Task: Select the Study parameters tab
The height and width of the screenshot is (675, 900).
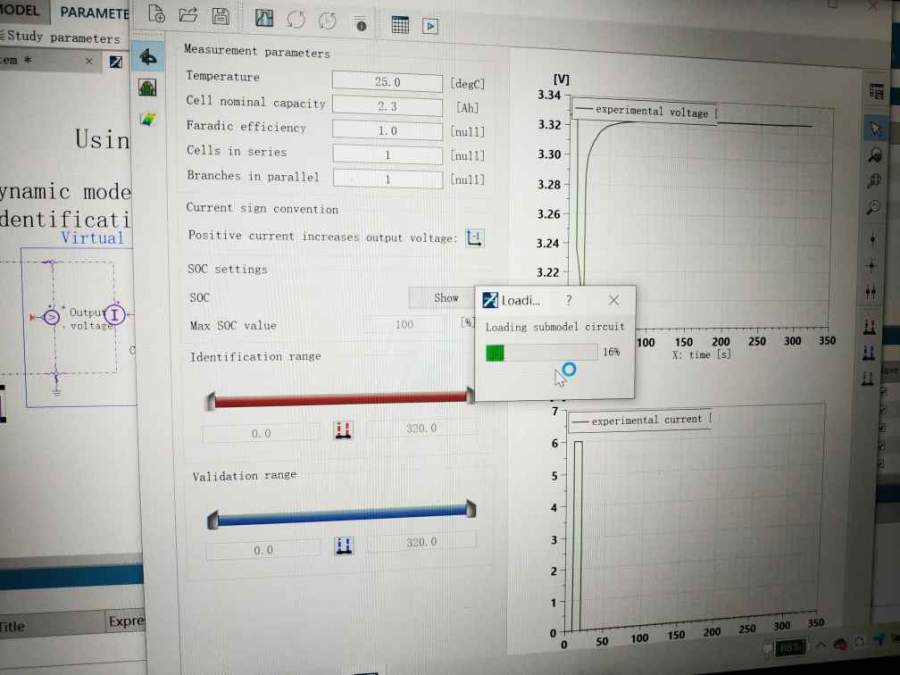Action: point(62,38)
